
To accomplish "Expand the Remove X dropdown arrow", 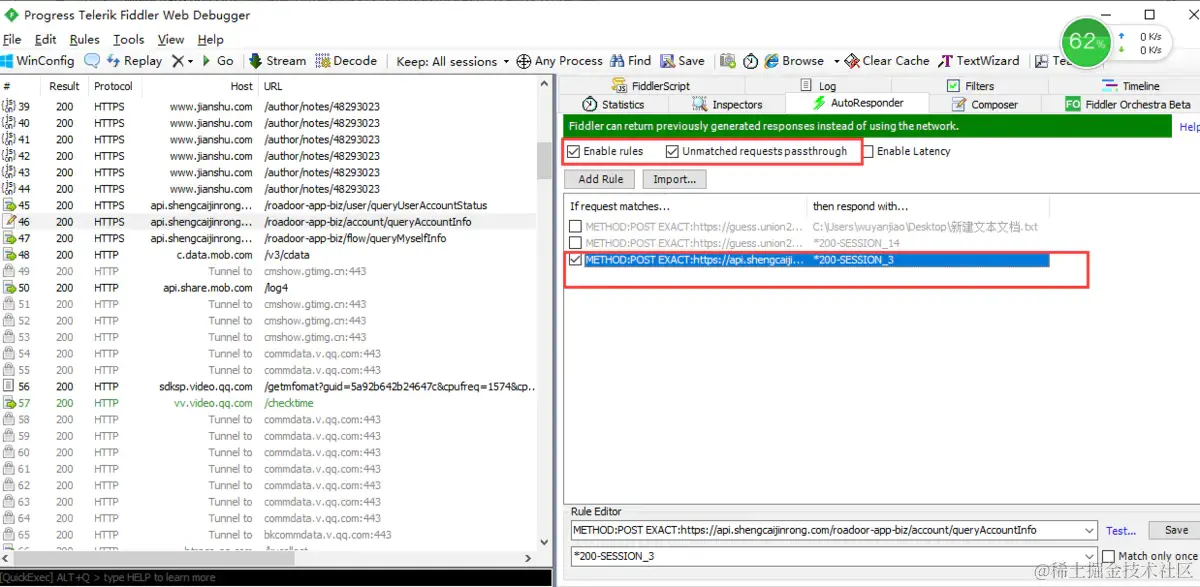I will point(190,61).
